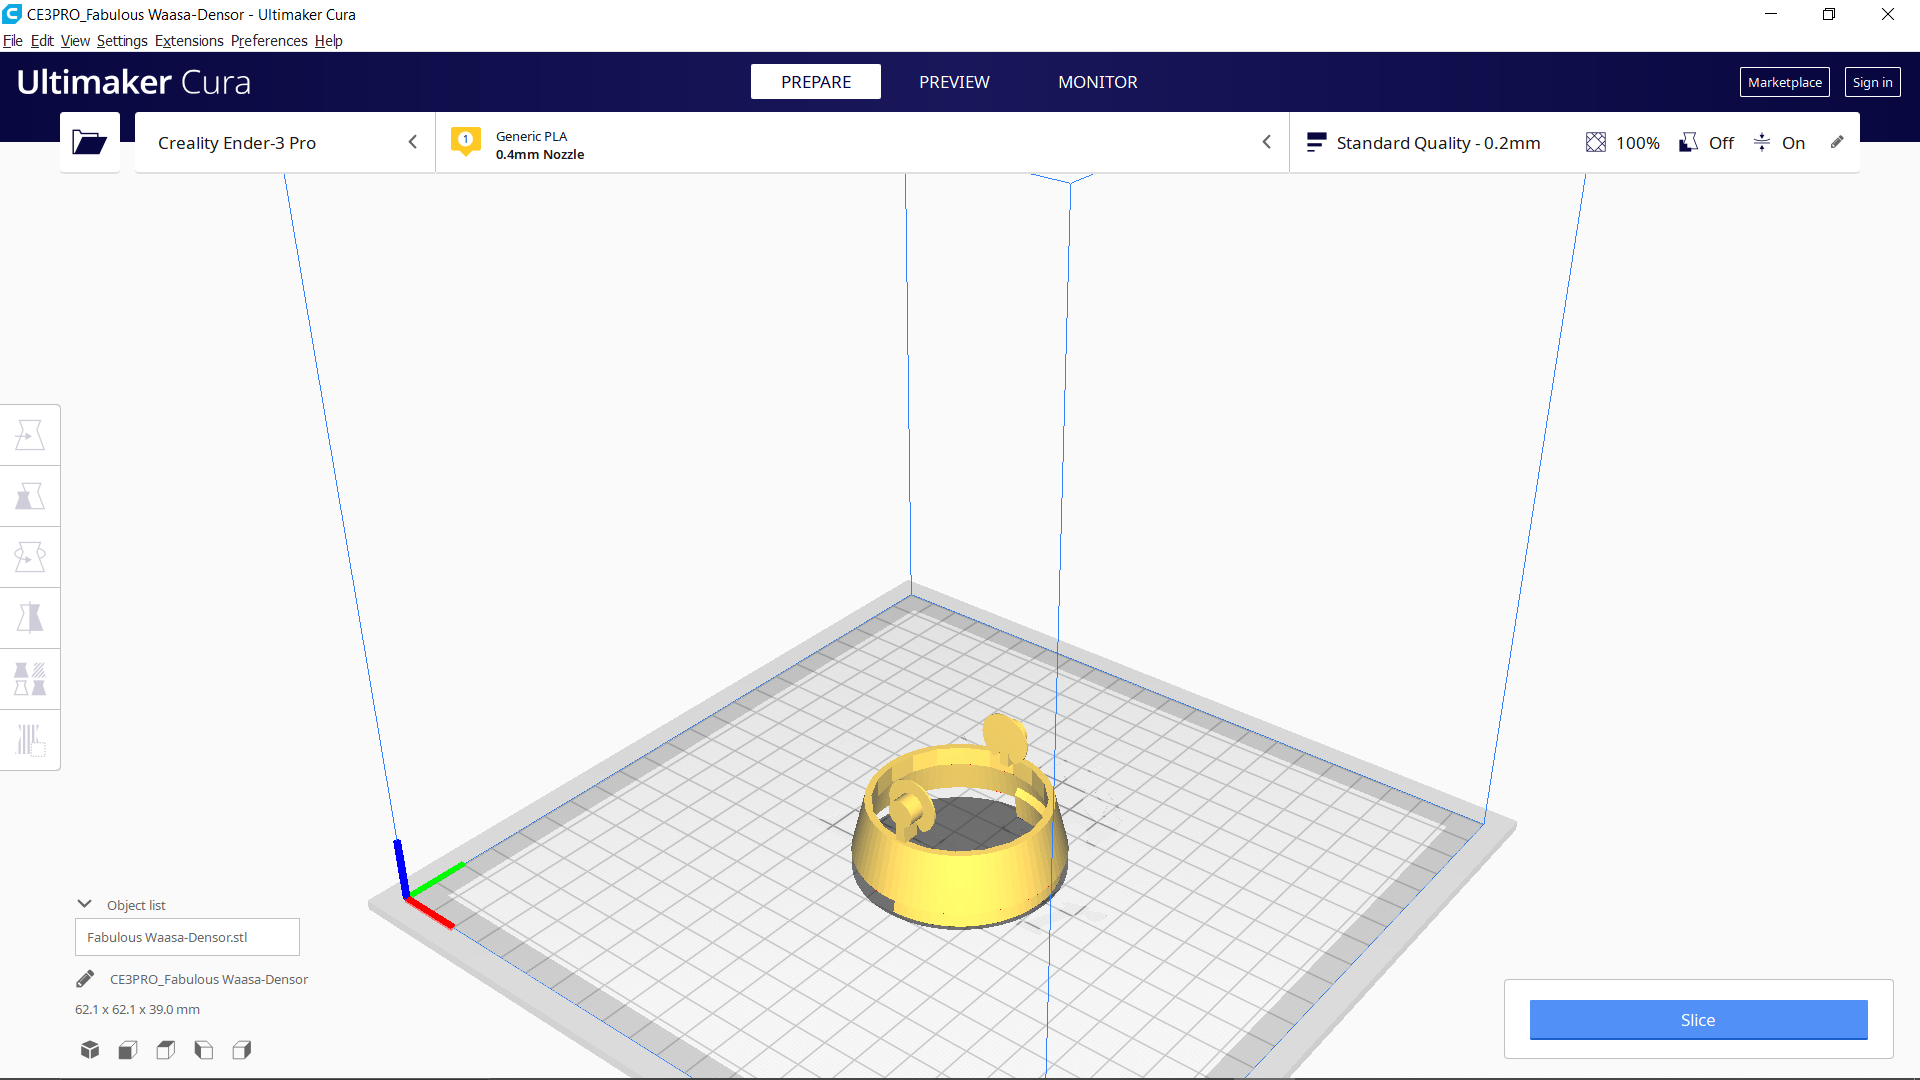Toggle adhesion setting from On
The width and height of the screenshot is (1920, 1080).
(x=1781, y=143)
